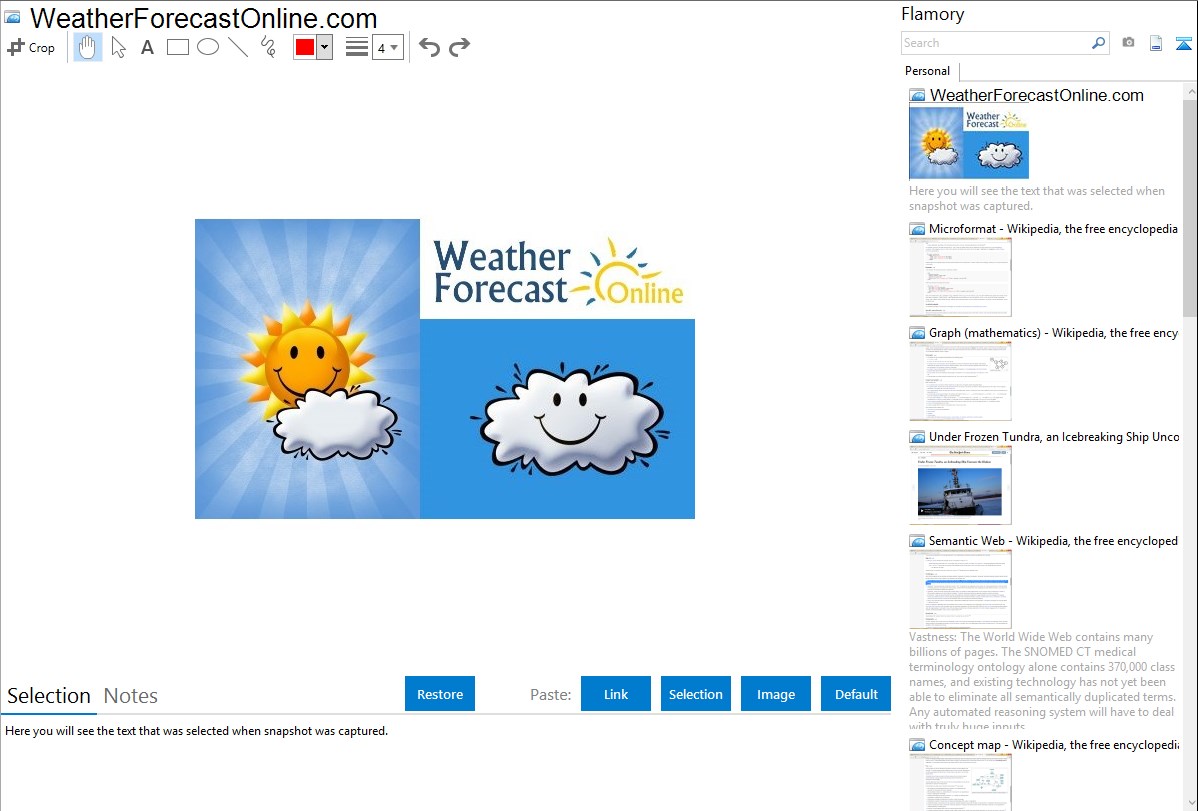The image size is (1198, 811).
Task: Click the sidebar WeatherForecastOnline entry's icon
Action: point(917,96)
